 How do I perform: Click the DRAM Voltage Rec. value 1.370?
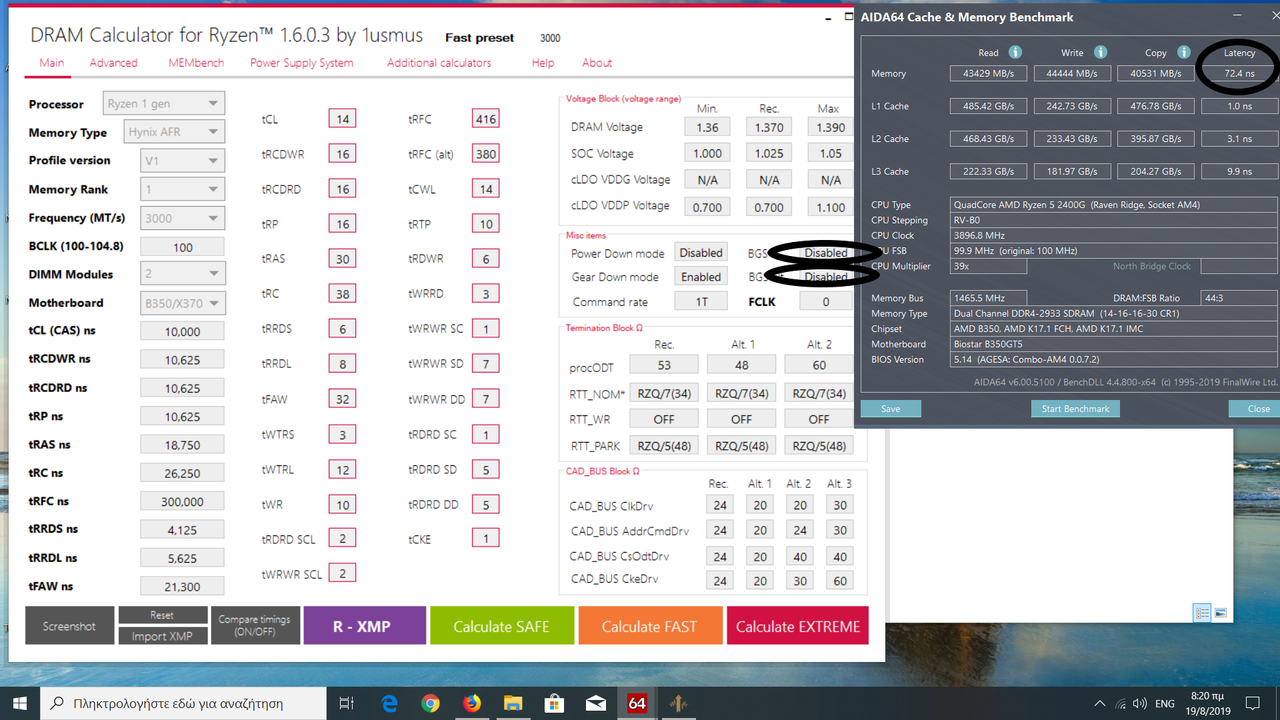pyautogui.click(x=769, y=127)
